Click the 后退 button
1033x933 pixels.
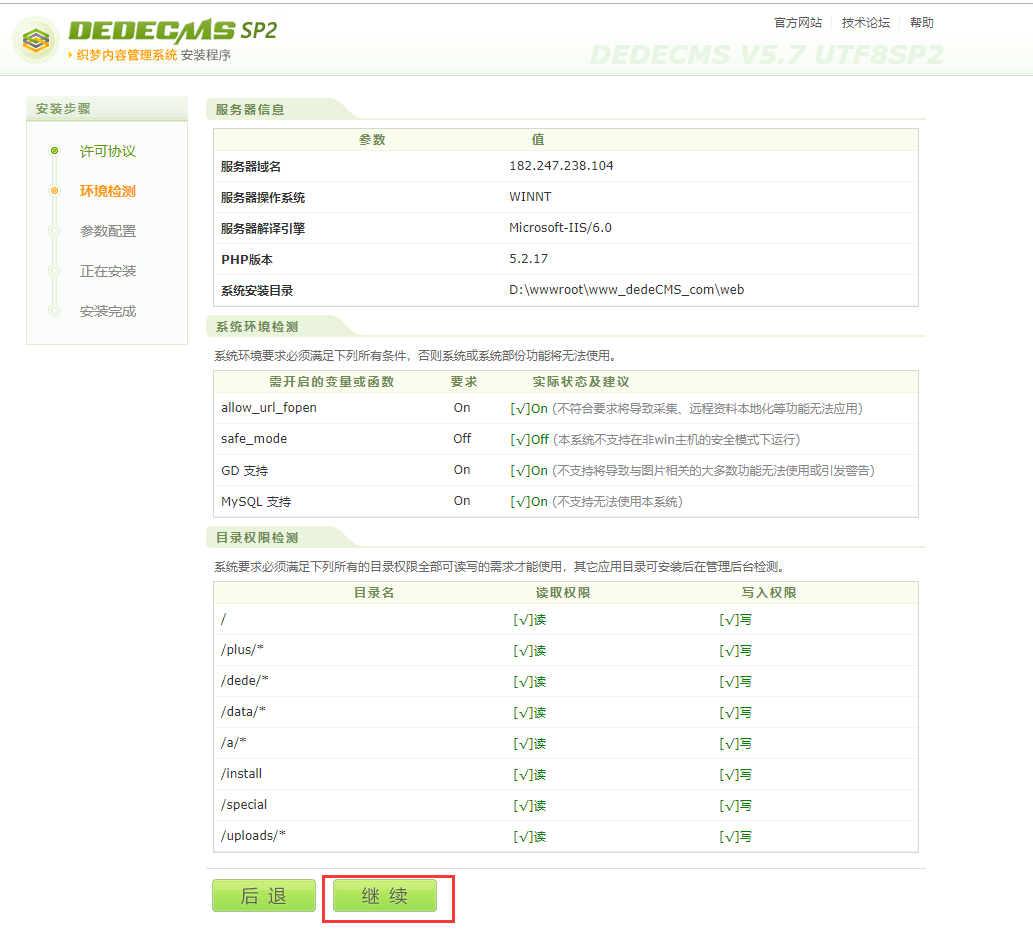point(264,895)
